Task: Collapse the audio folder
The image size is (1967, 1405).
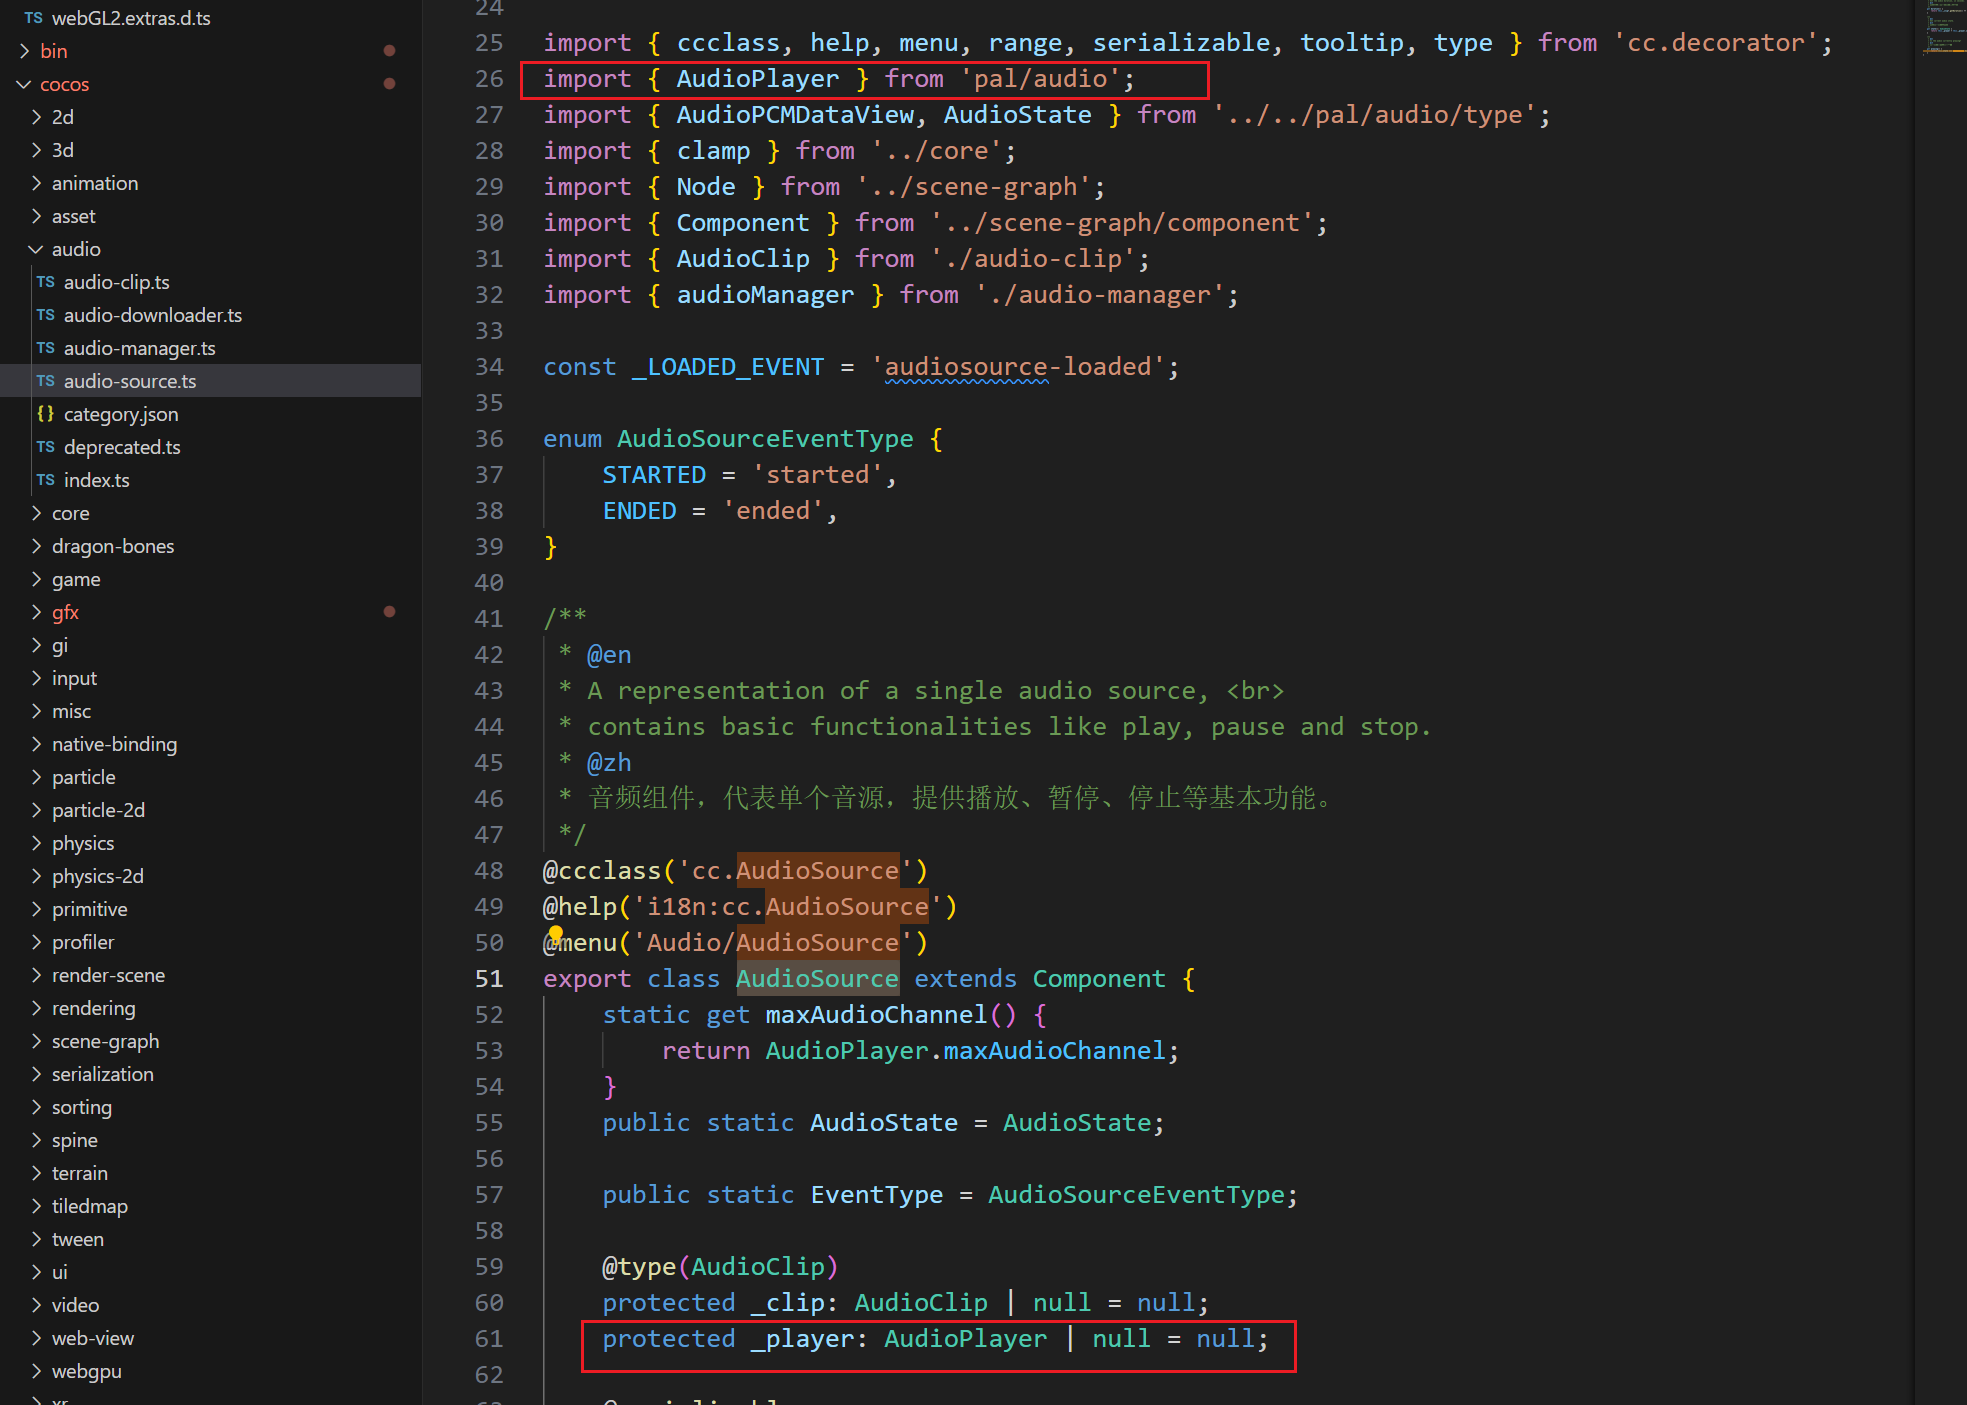Action: [36, 249]
